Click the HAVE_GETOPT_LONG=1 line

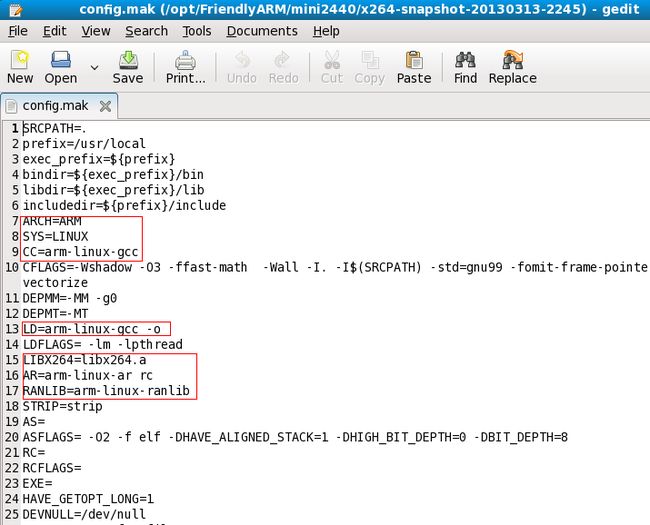(88, 499)
